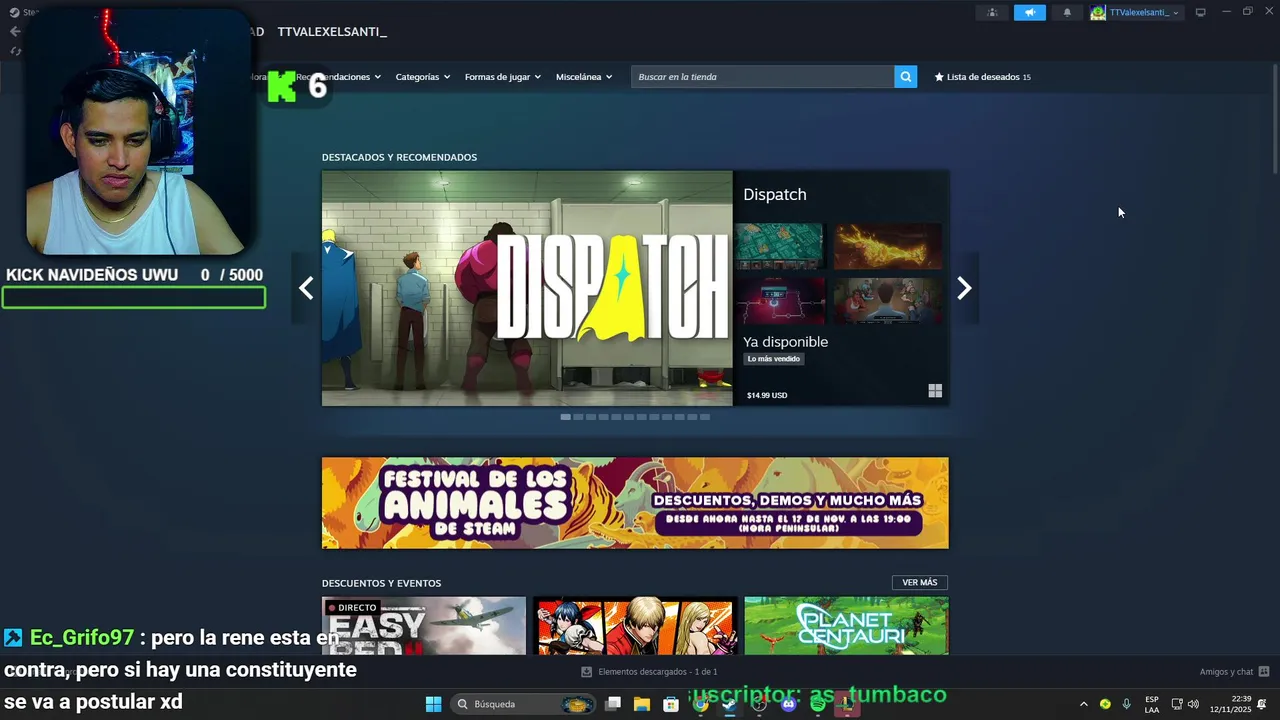Click the Lo más vendido tag

(x=774, y=359)
